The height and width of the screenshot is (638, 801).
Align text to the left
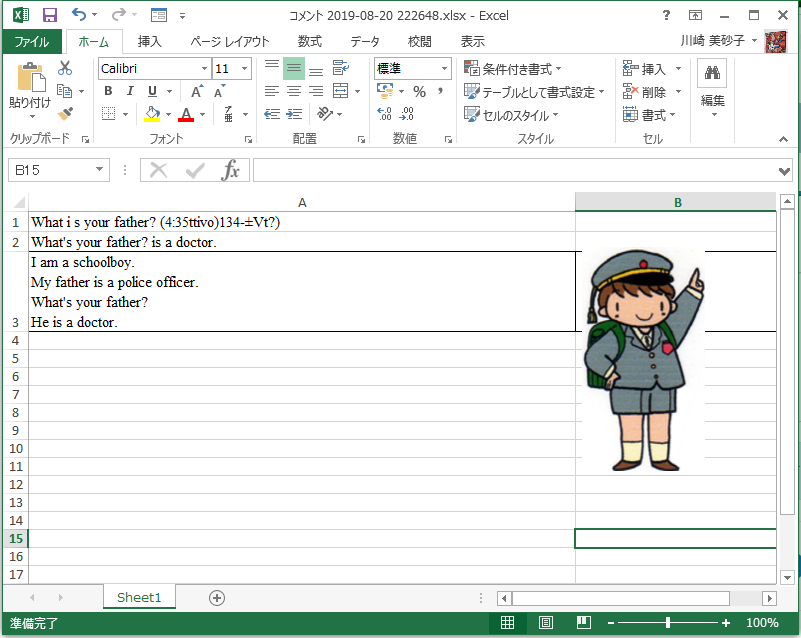click(272, 91)
